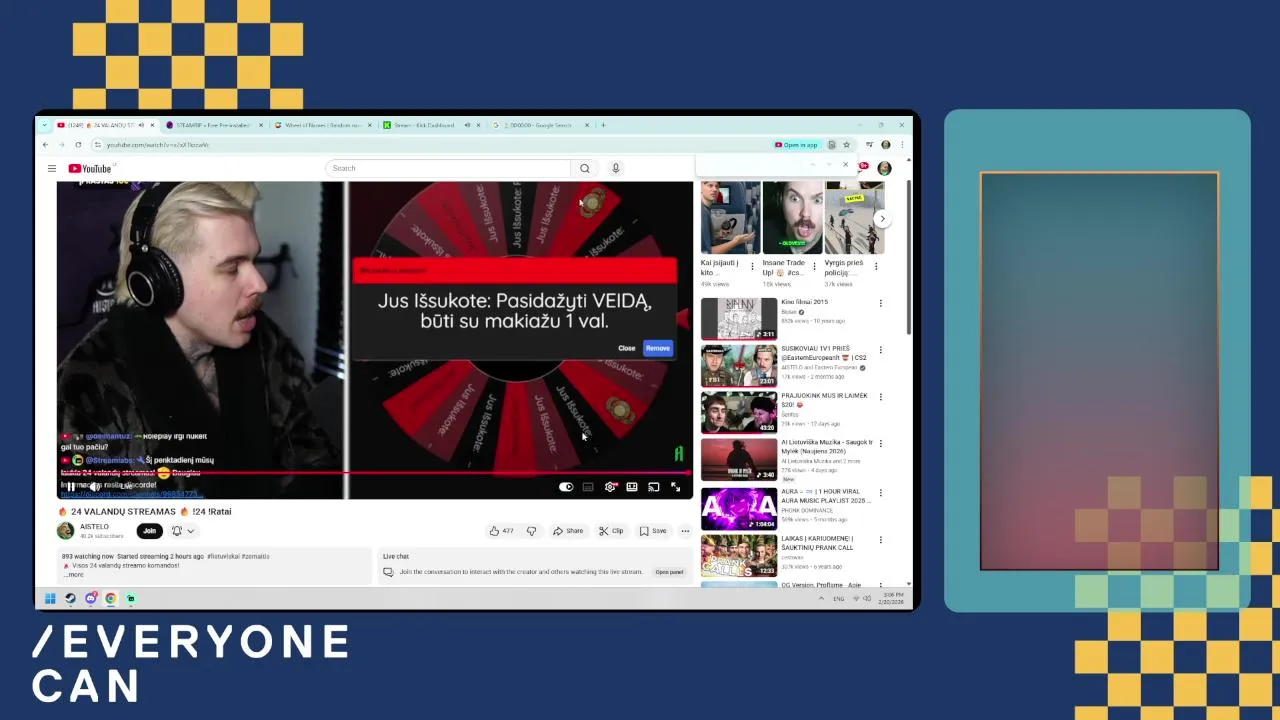Click the Join membership button
Screen dimensions: 1280x720
[149, 531]
